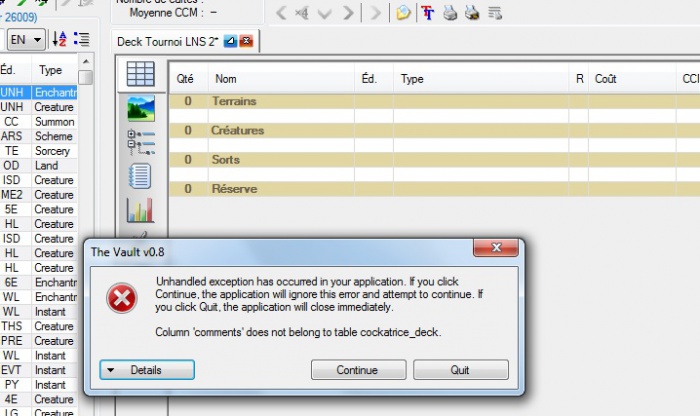The height and width of the screenshot is (416, 700).
Task: Click the scroll-up arrow of card list
Action: 85,61
